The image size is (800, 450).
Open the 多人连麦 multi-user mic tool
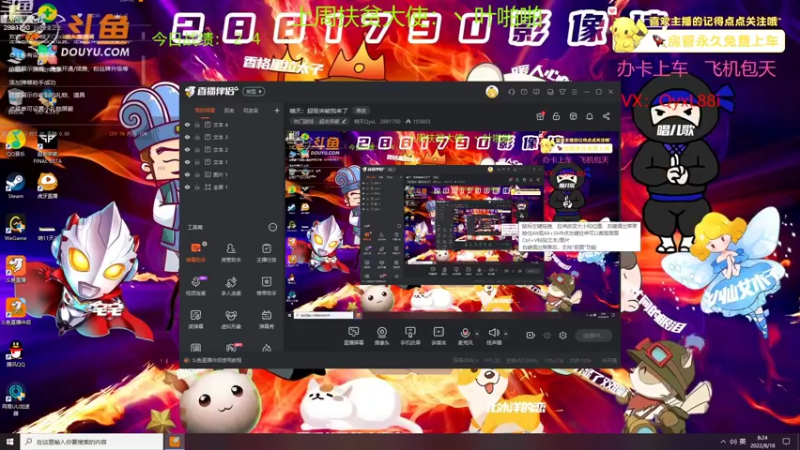tap(231, 286)
